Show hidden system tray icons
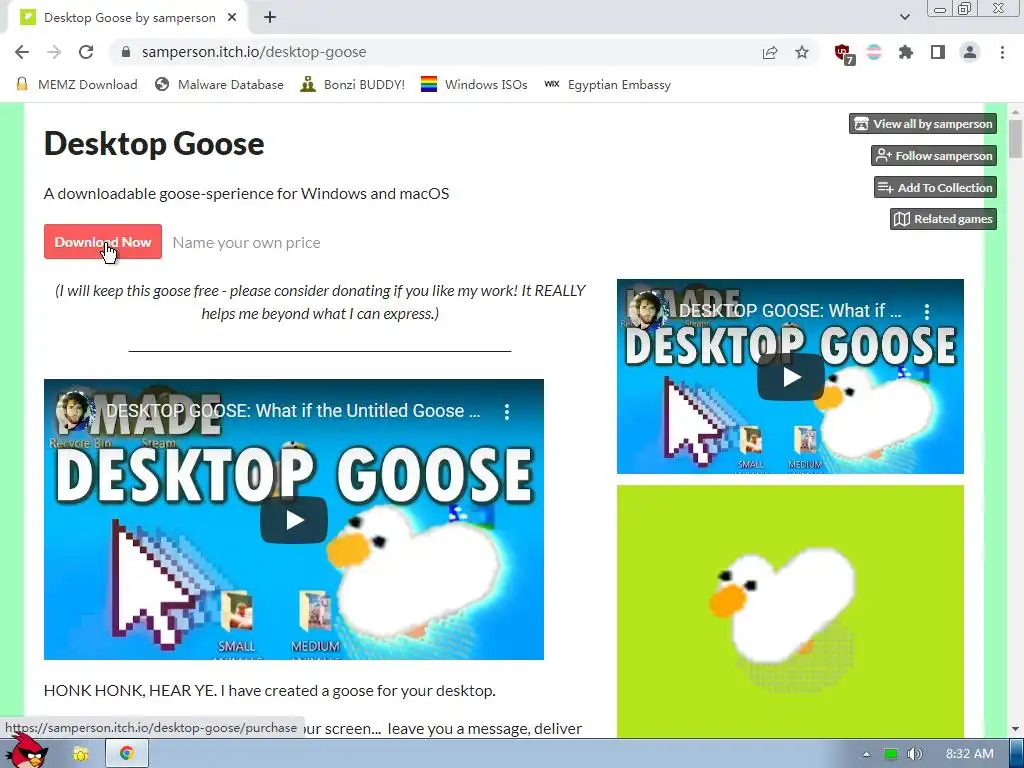The width and height of the screenshot is (1024, 768). click(866, 754)
